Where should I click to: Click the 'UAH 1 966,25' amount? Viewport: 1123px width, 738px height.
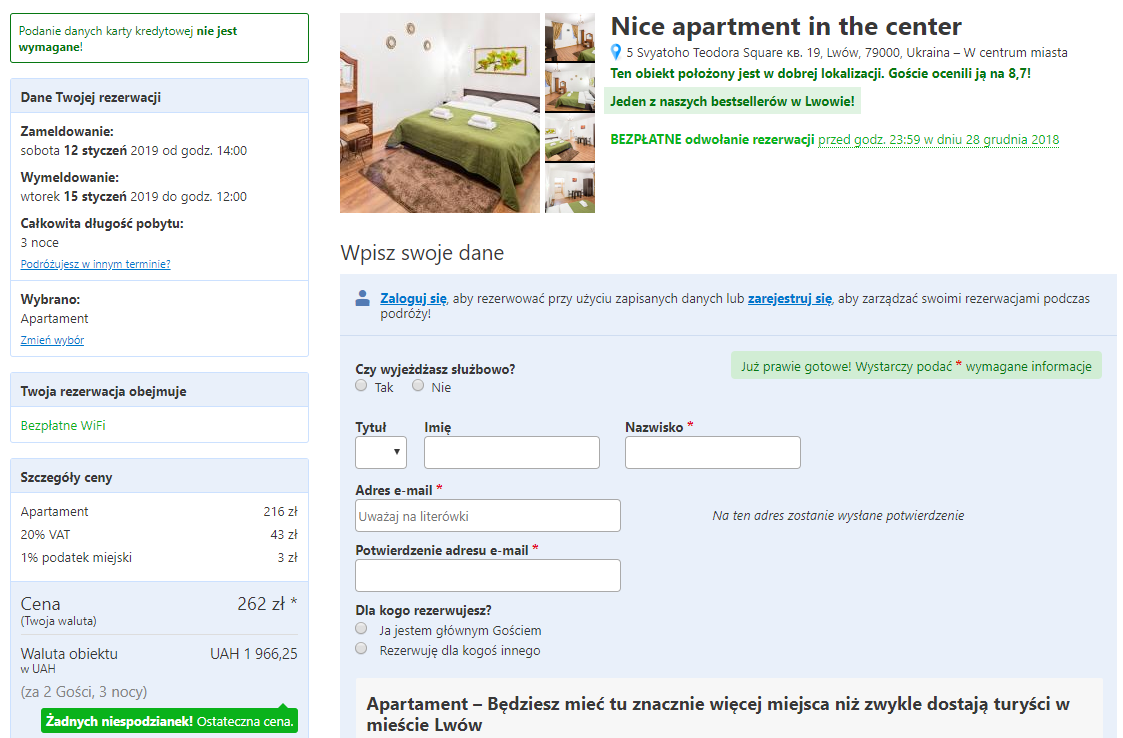click(x=254, y=653)
